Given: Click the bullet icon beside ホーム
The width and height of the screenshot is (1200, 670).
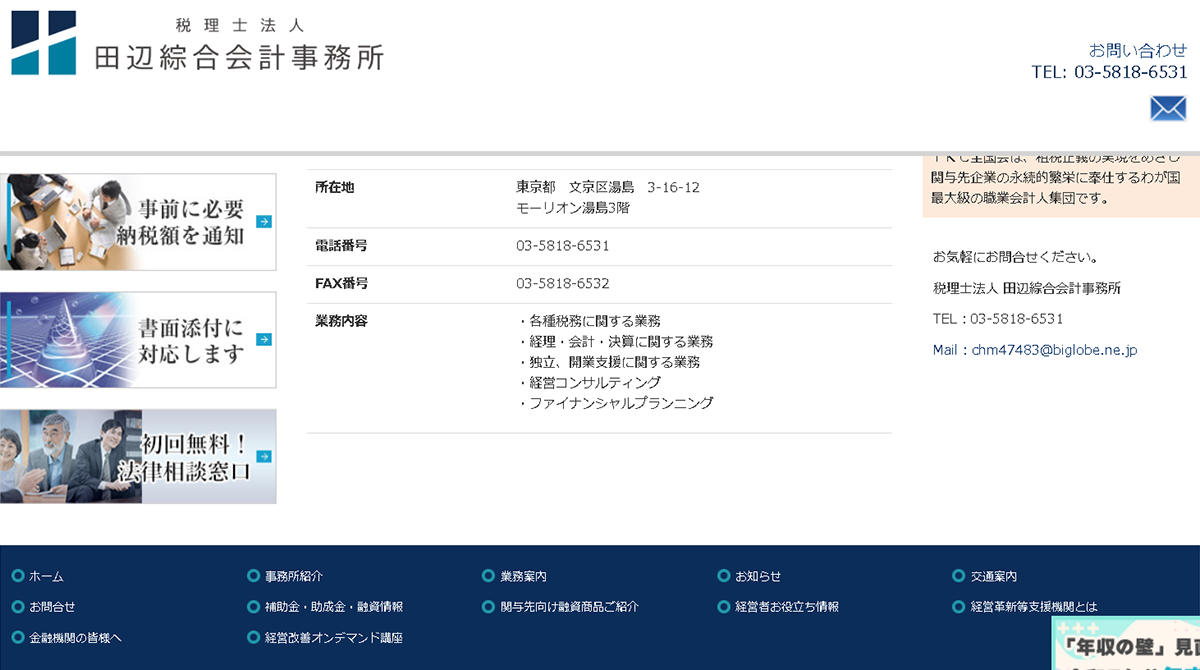Looking at the screenshot, I should pos(17,576).
